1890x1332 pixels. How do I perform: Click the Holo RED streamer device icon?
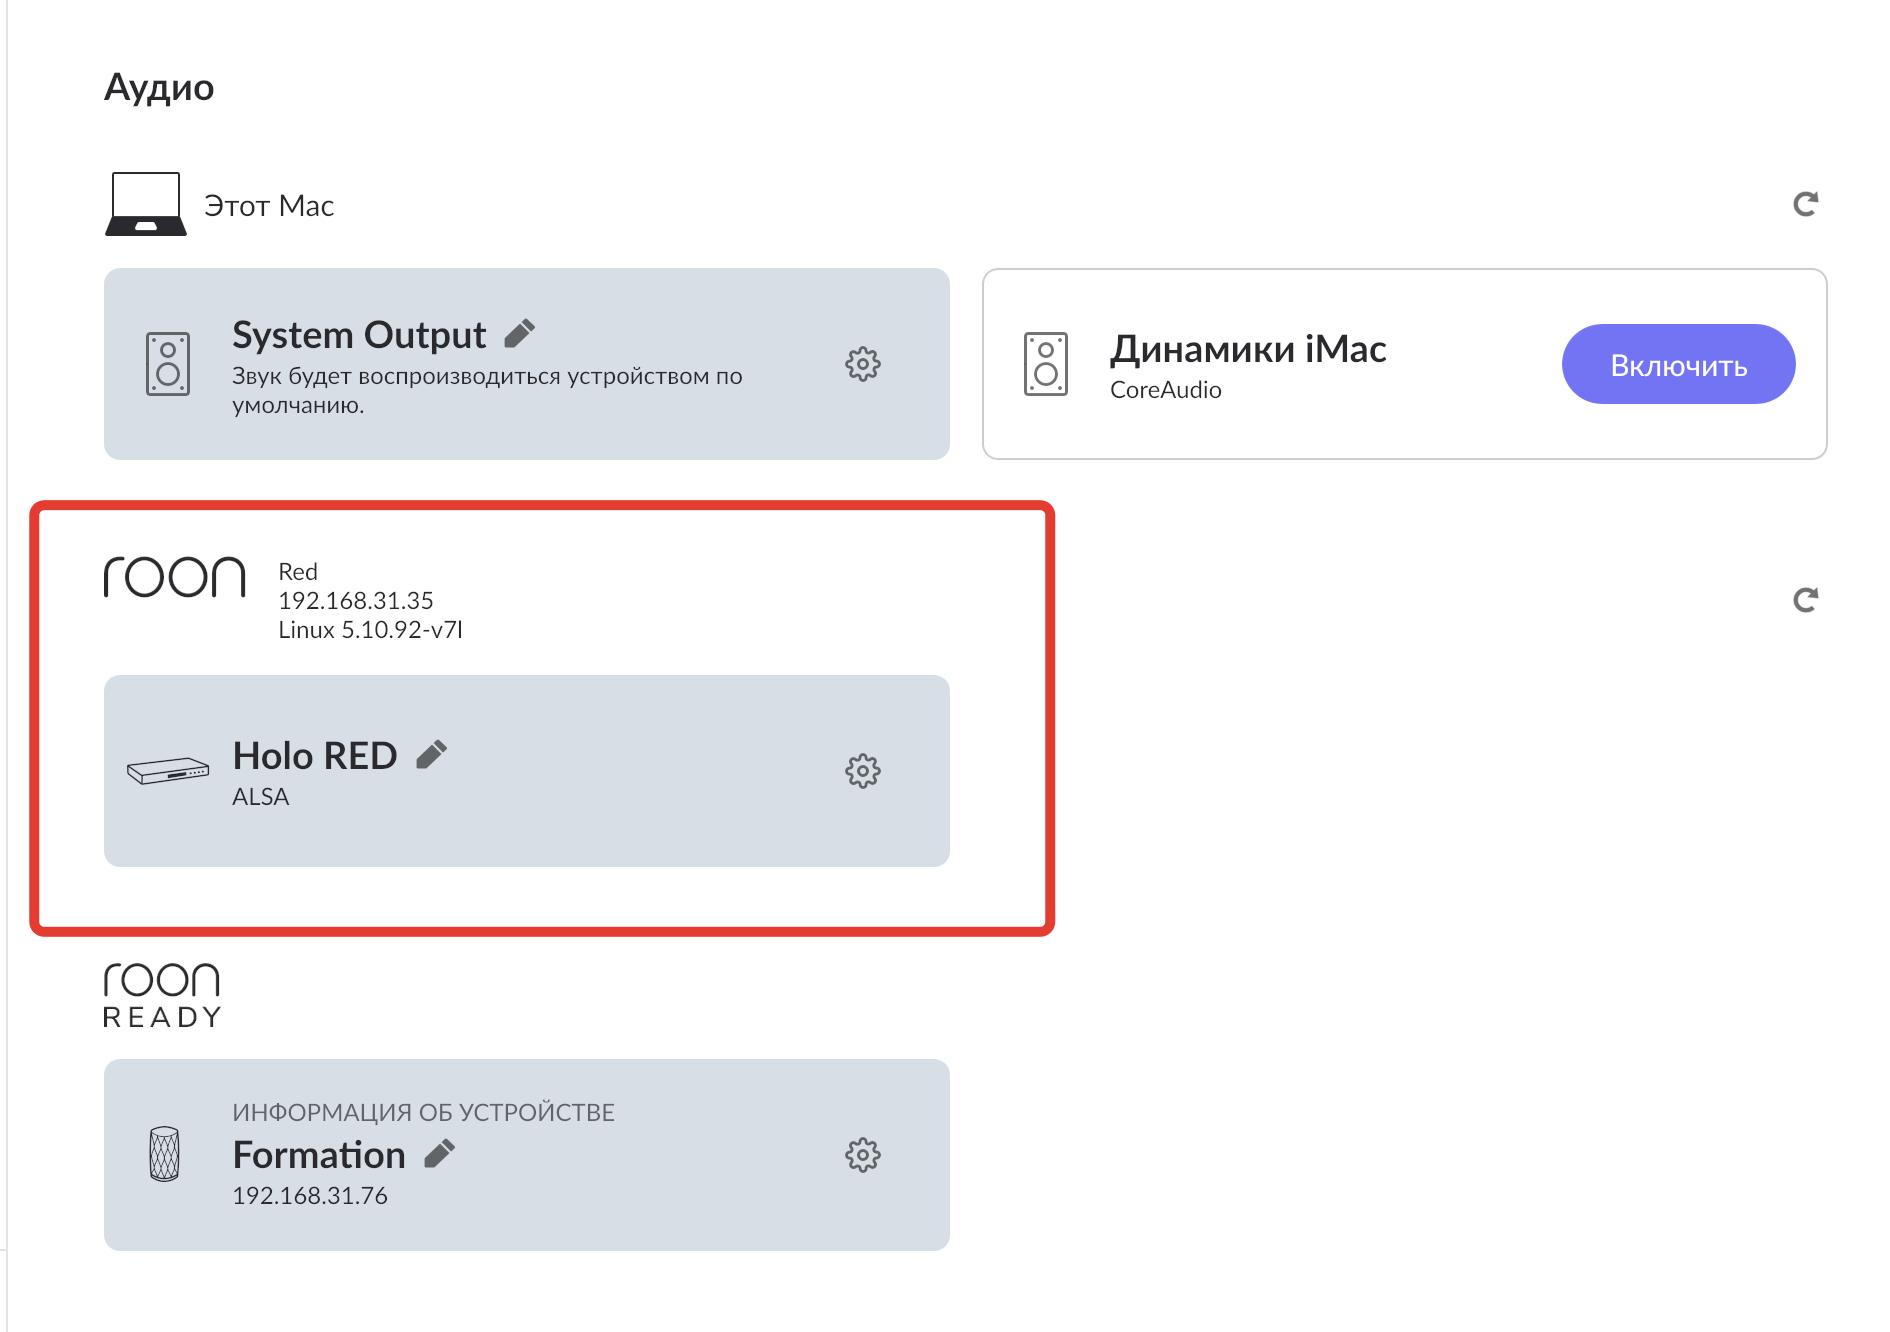click(168, 770)
